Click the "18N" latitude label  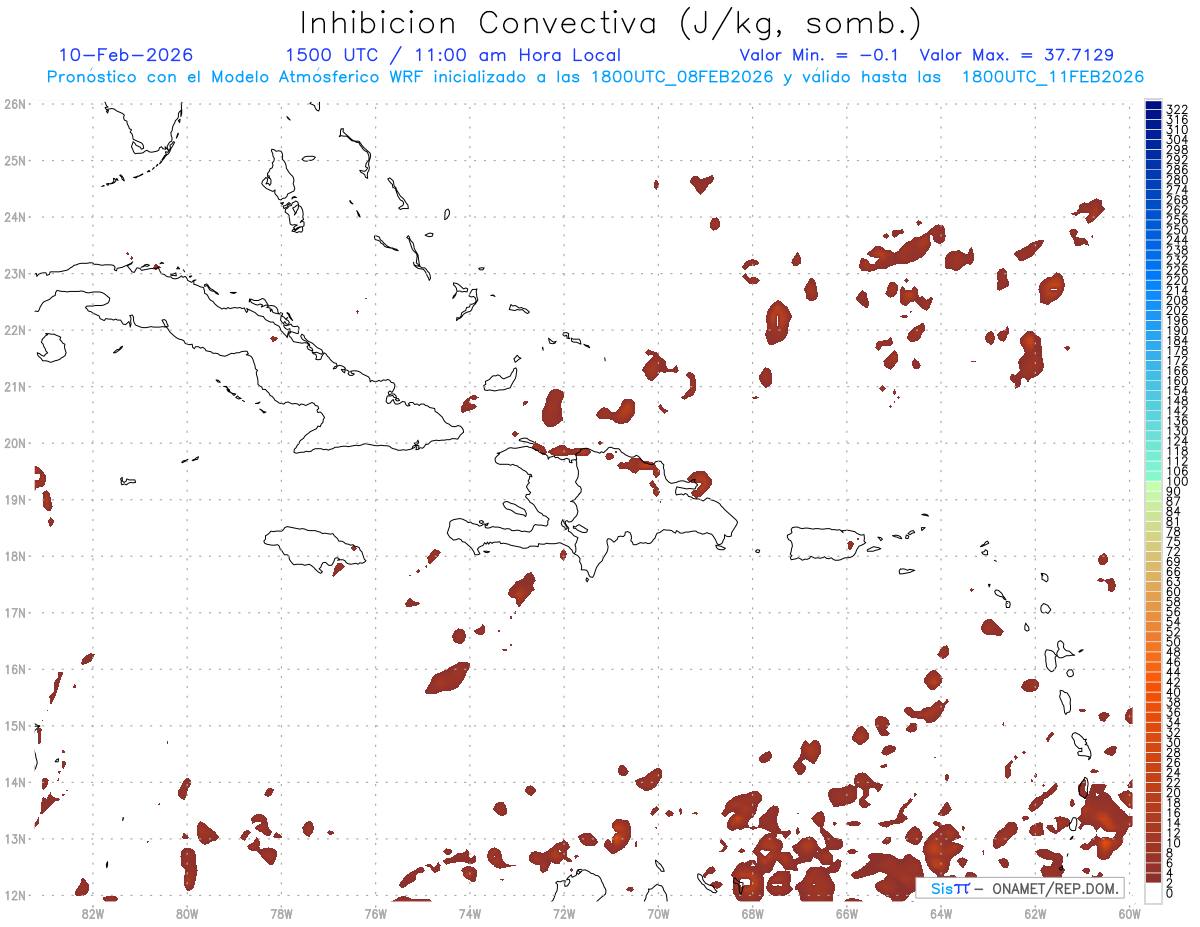(x=15, y=556)
